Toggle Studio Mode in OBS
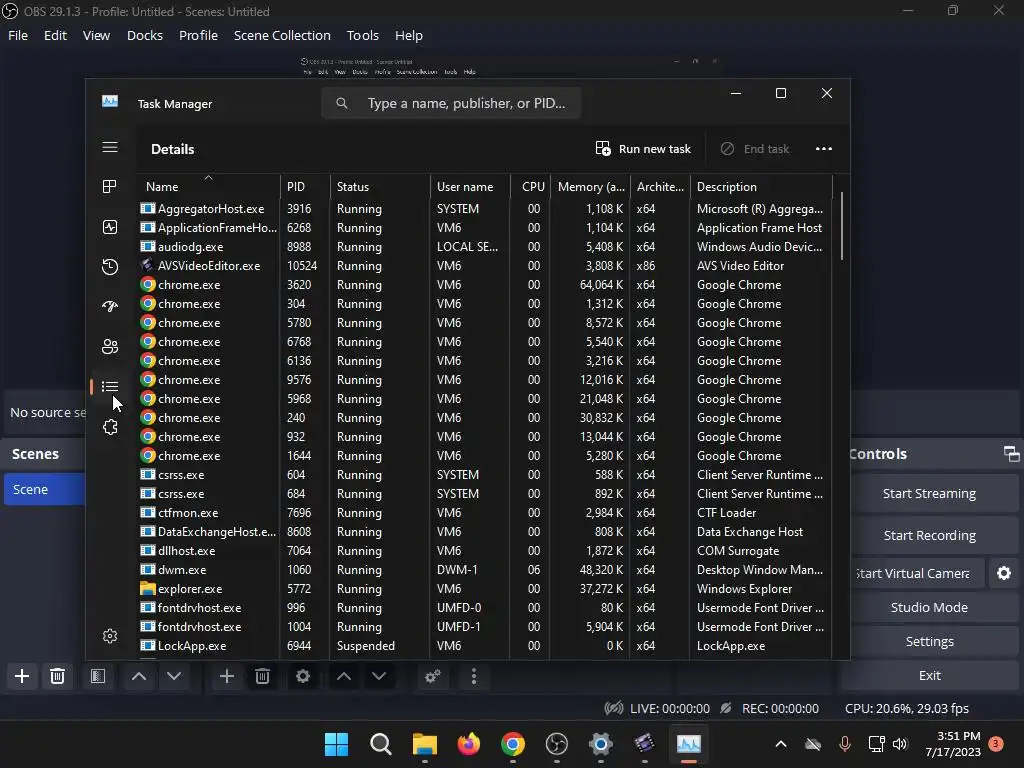 coord(929,607)
